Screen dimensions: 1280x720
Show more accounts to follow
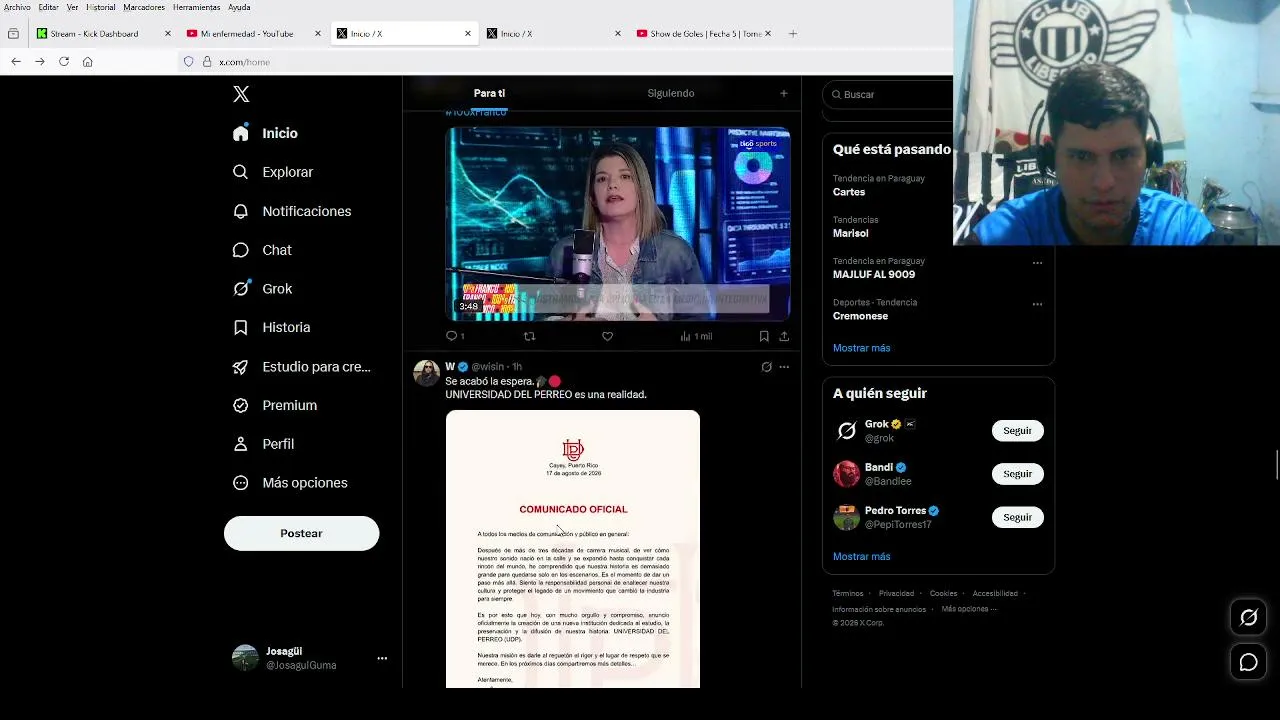click(x=861, y=556)
